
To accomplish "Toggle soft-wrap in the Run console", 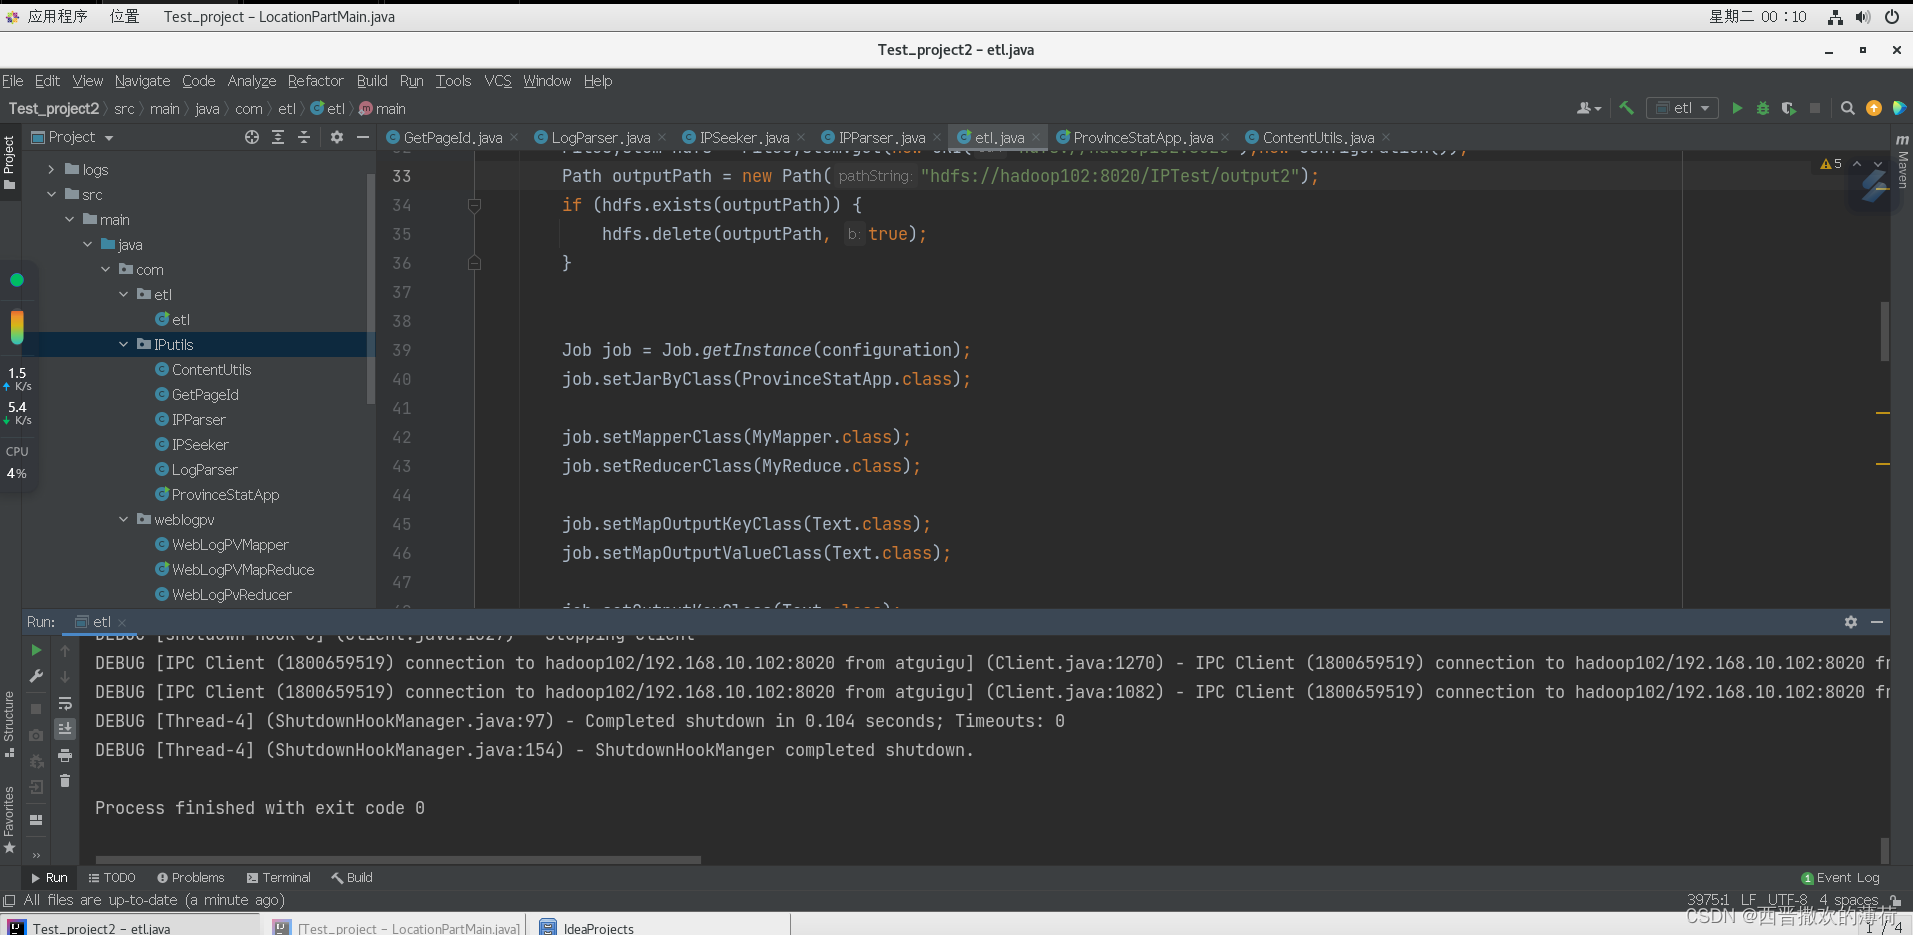I will pyautogui.click(x=65, y=703).
